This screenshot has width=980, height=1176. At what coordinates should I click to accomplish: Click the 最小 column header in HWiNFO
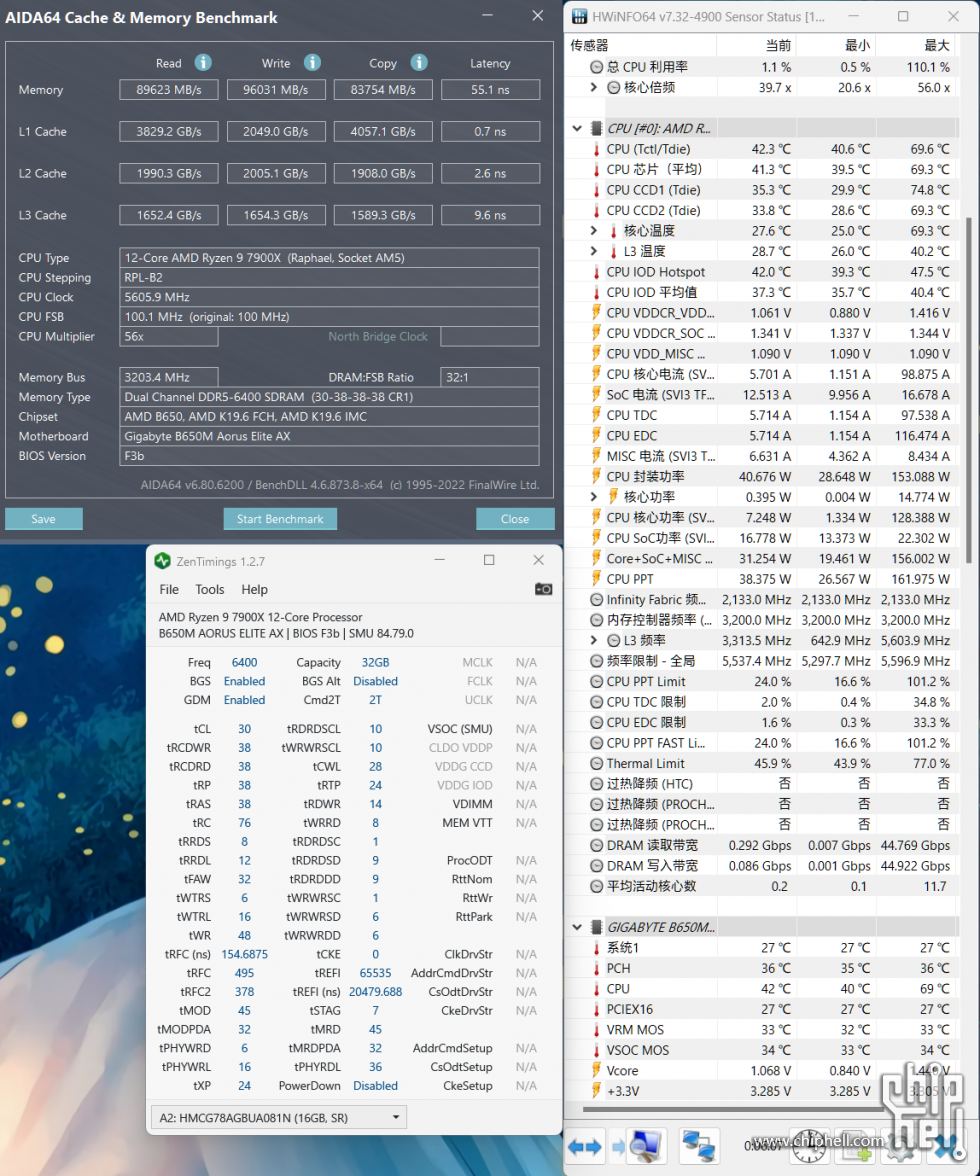pos(836,46)
